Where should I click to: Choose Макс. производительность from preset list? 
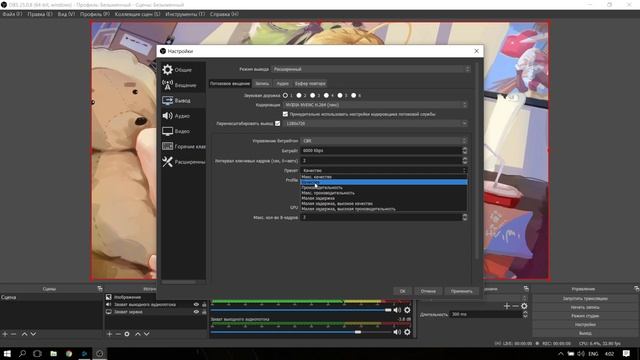tap(384, 193)
